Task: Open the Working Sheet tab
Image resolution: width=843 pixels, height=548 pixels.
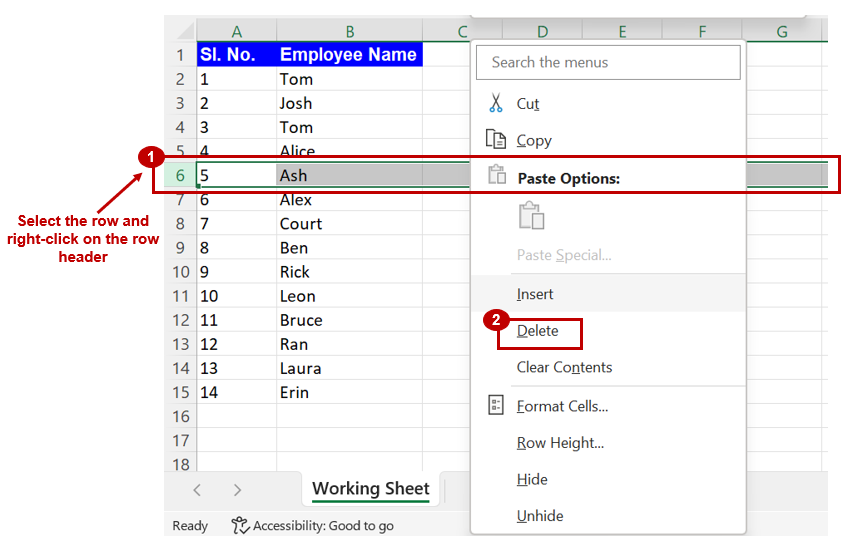Action: [x=370, y=488]
